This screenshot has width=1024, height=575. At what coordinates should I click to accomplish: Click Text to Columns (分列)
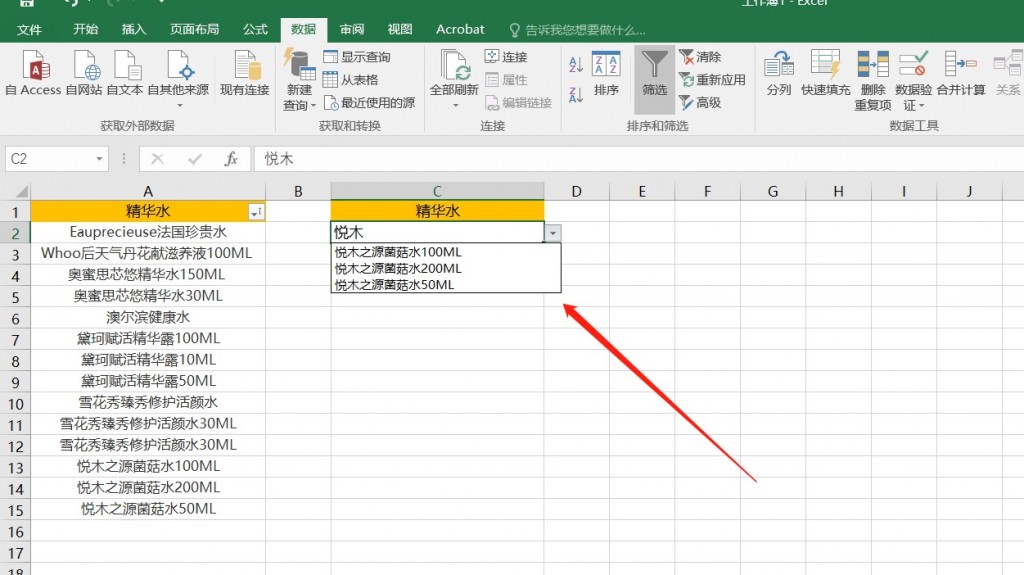[x=779, y=73]
